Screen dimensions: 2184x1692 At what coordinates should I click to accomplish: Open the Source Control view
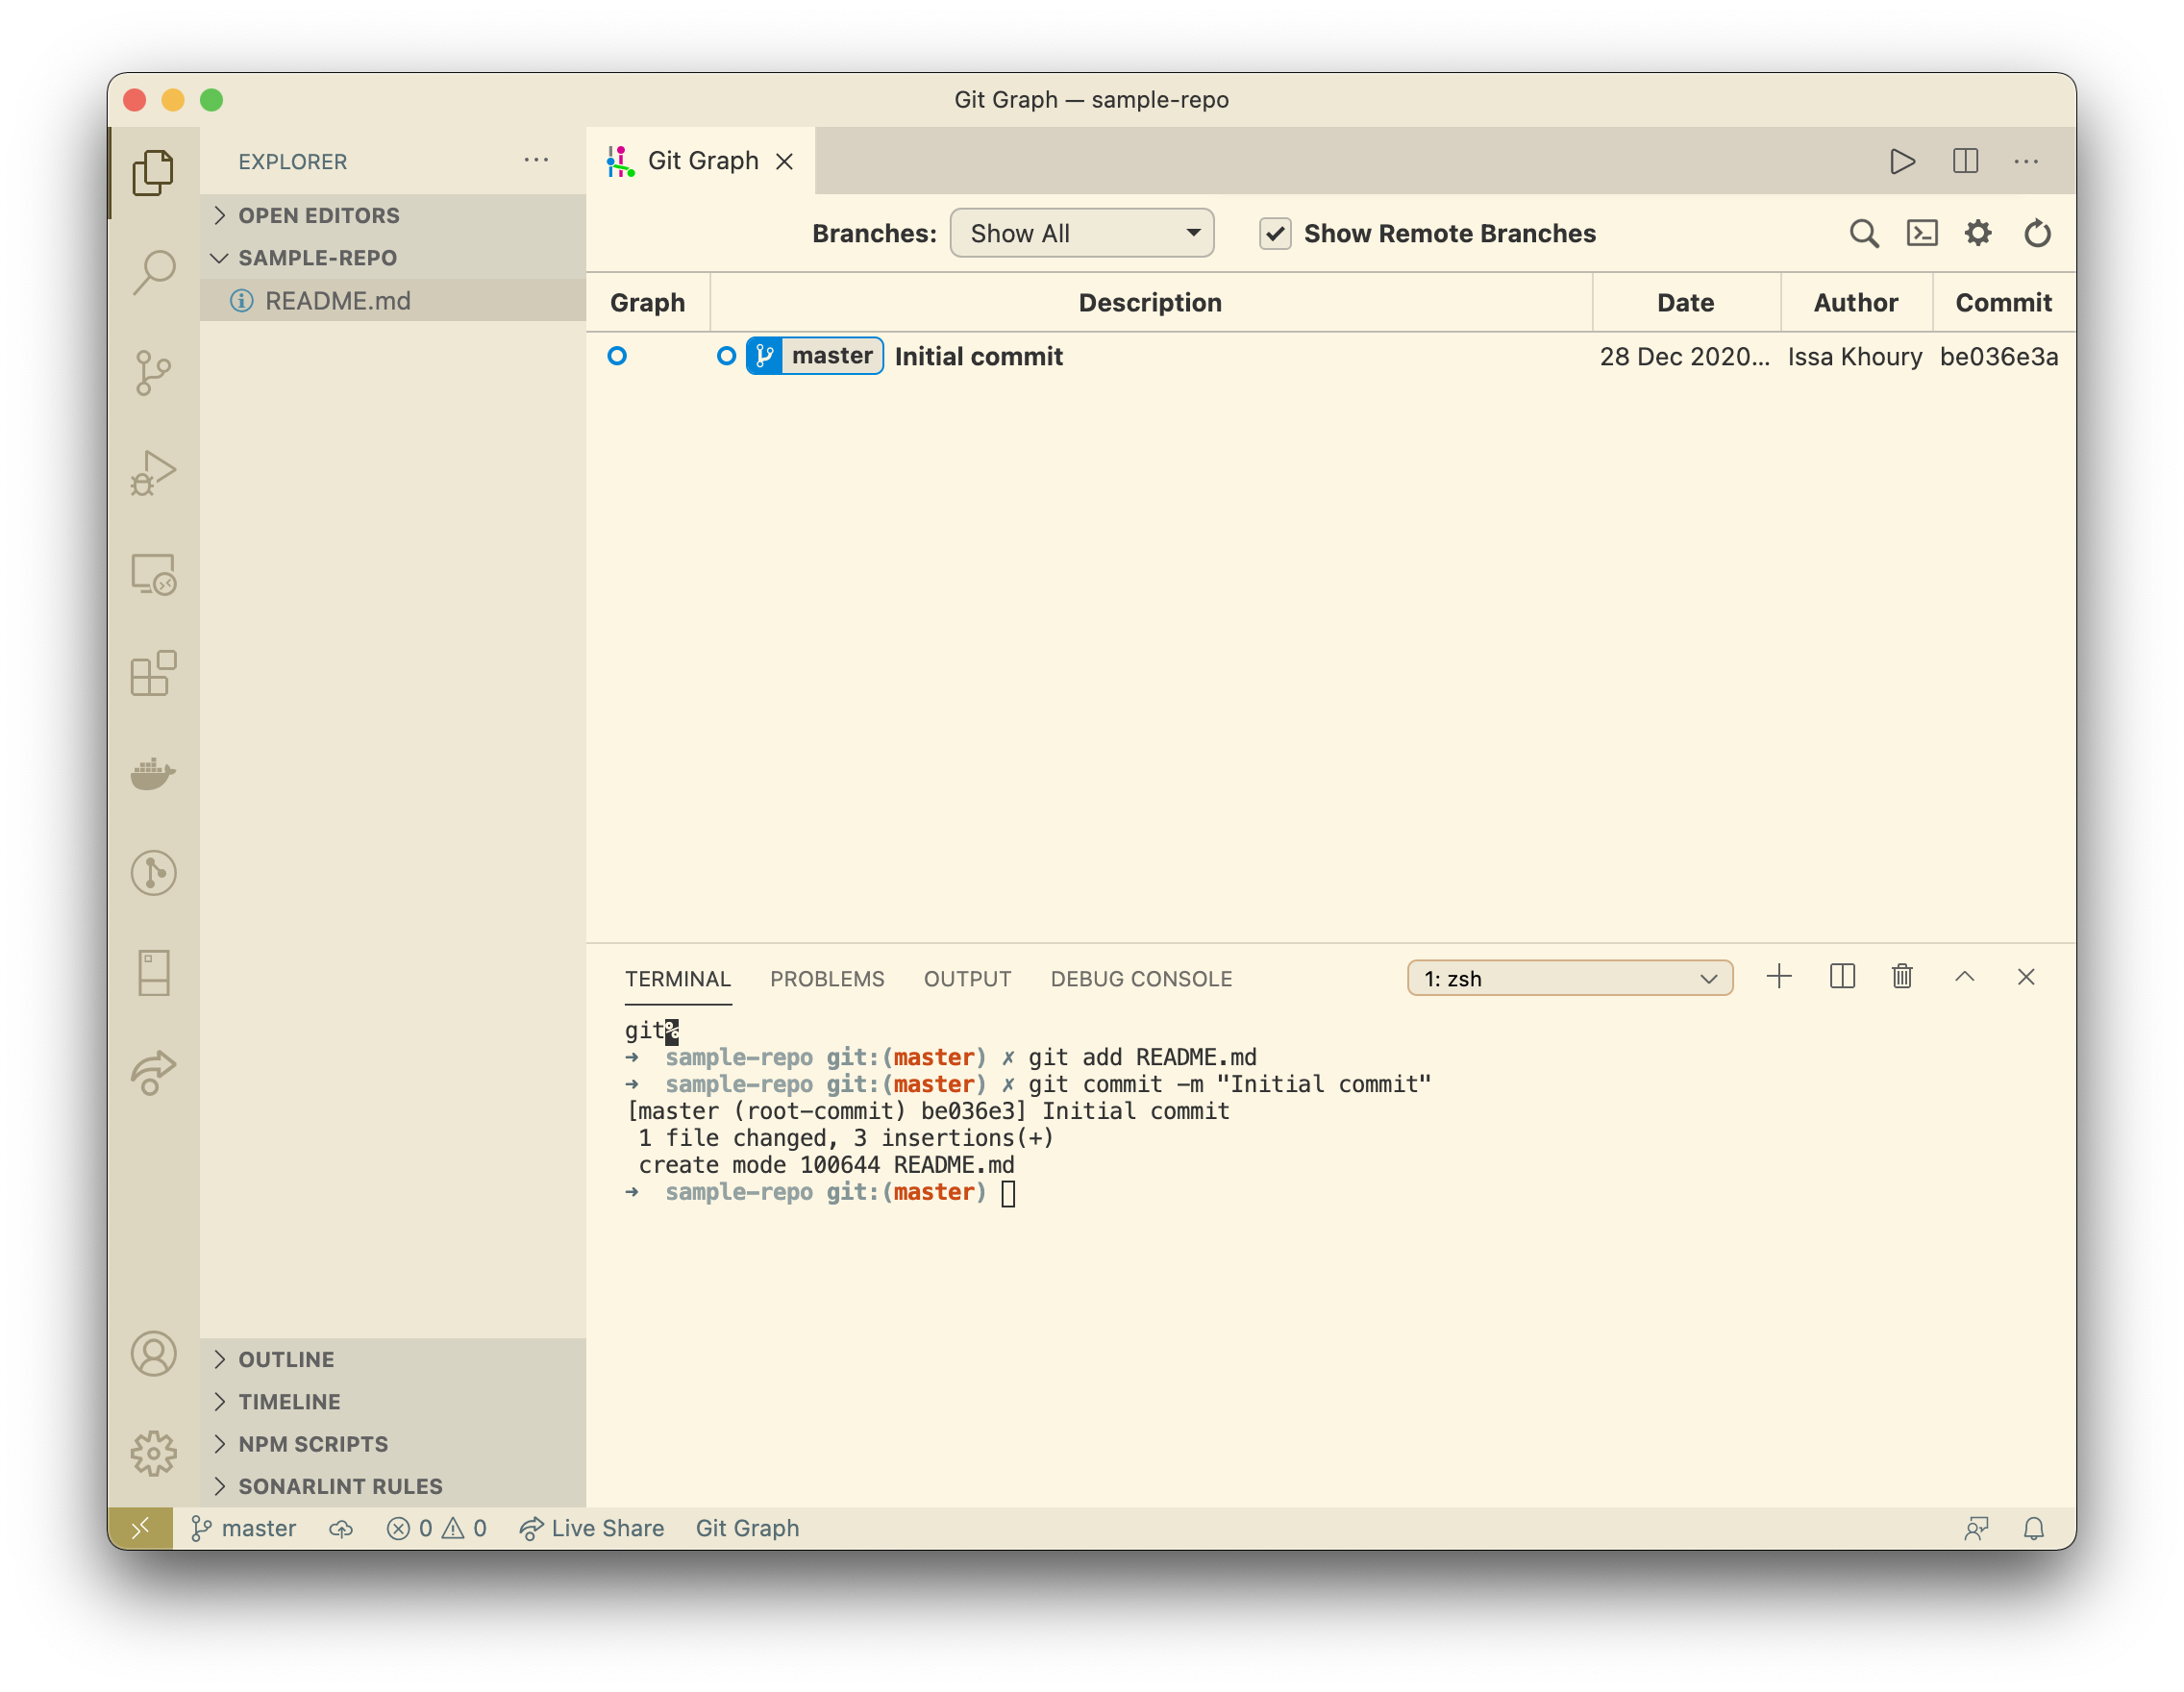153,373
